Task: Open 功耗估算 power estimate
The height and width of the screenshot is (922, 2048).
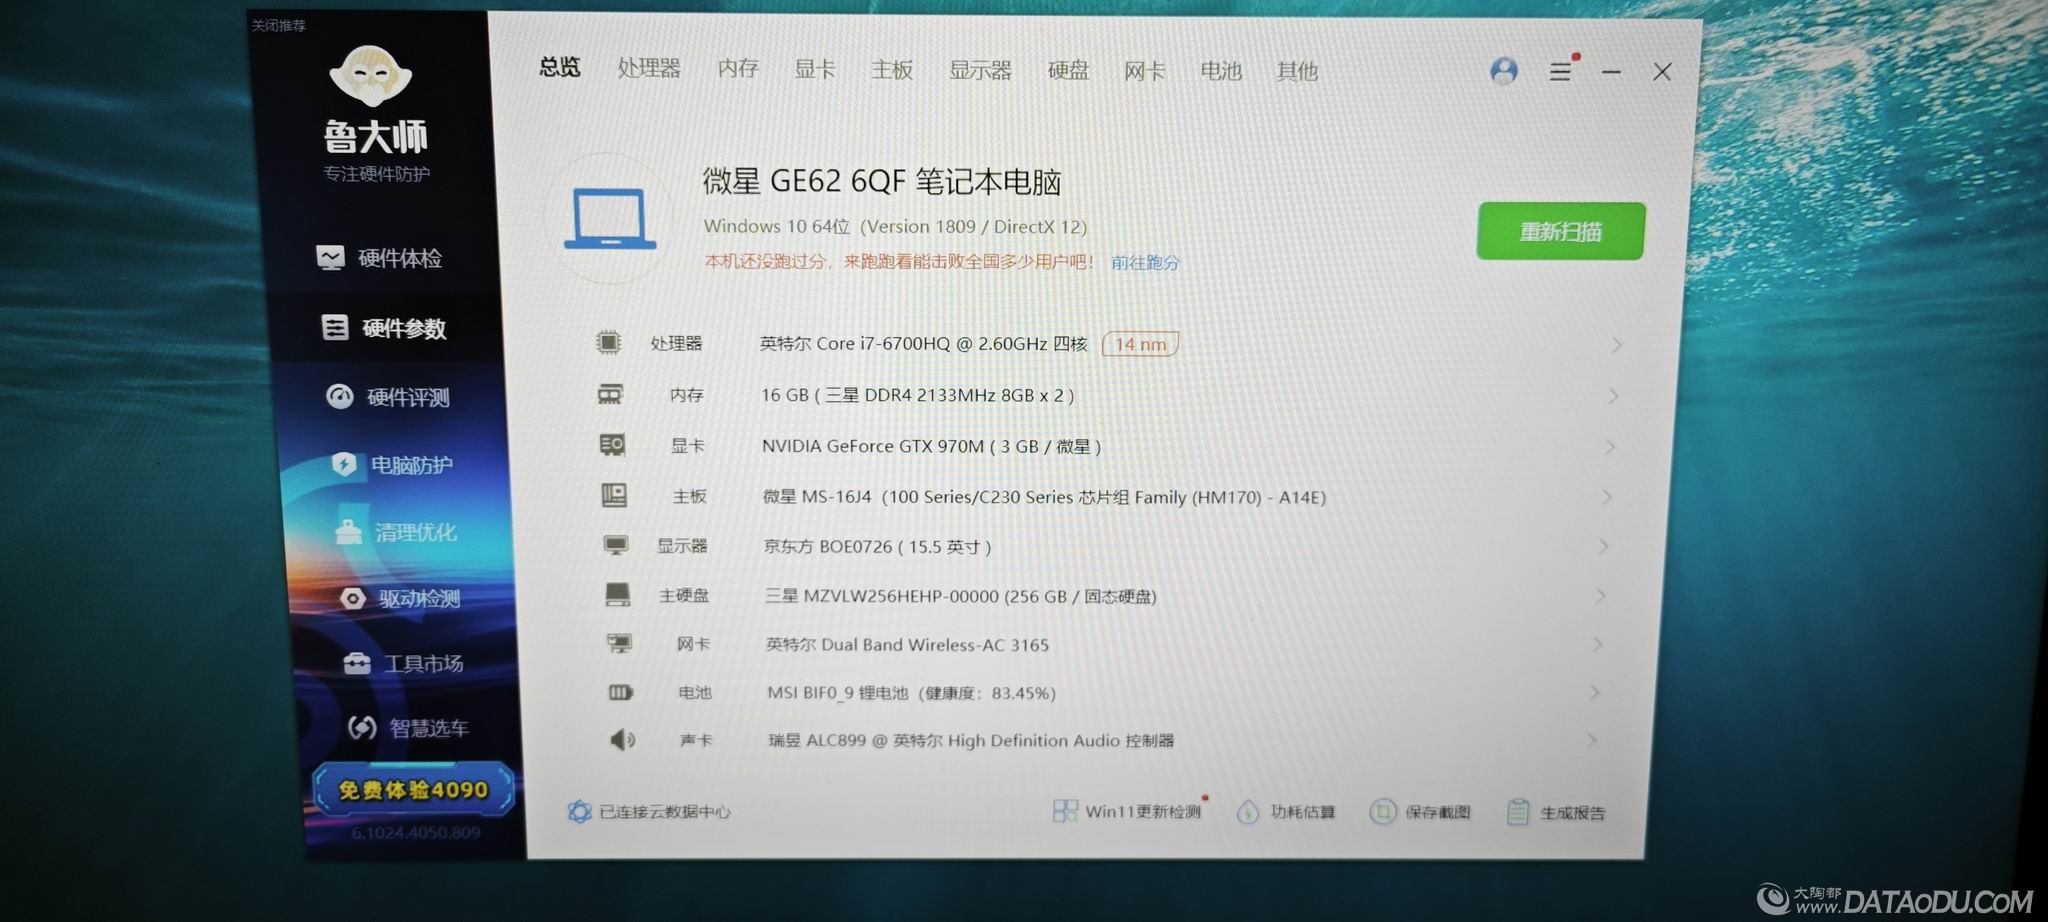Action: (1286, 812)
